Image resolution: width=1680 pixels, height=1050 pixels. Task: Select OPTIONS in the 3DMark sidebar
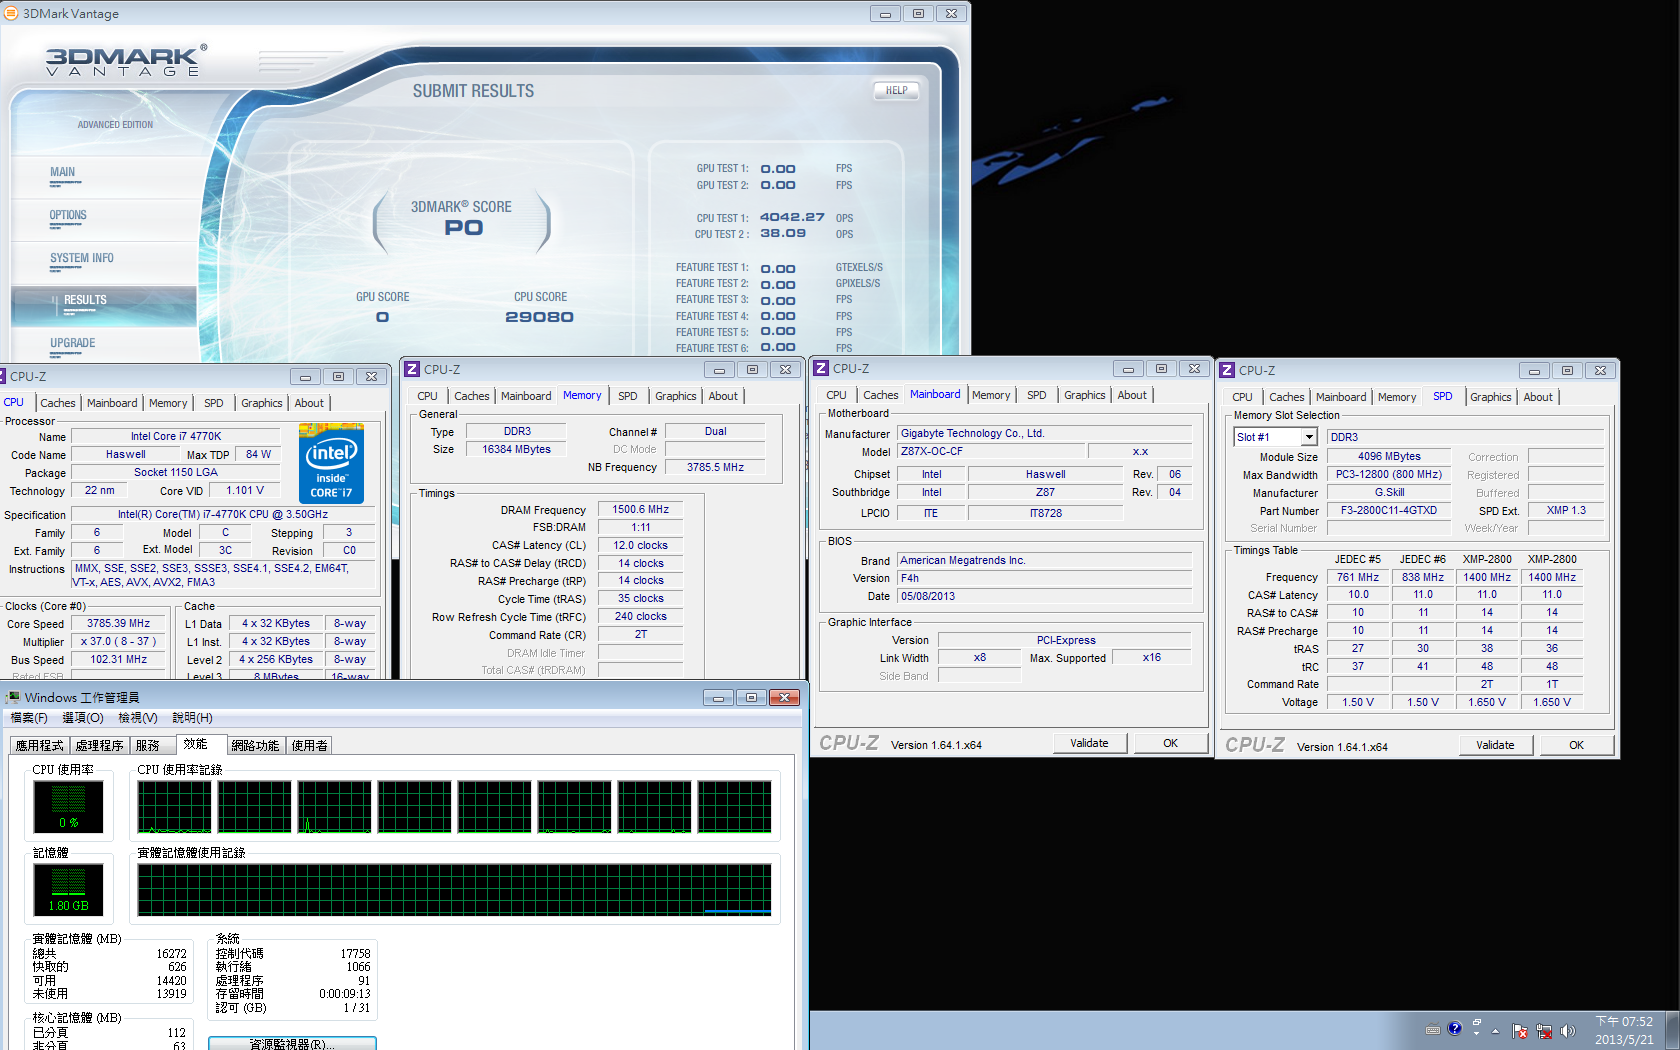click(x=68, y=215)
